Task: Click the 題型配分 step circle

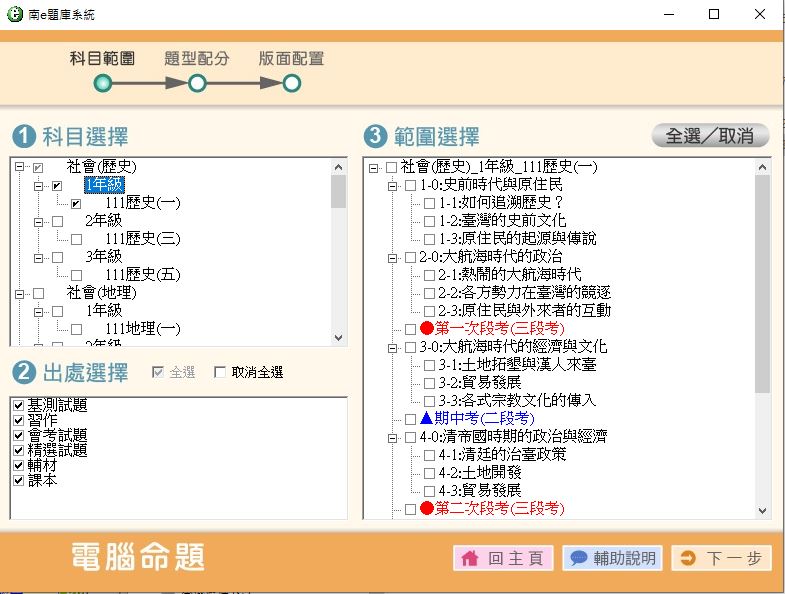Action: pyautogui.click(x=197, y=83)
